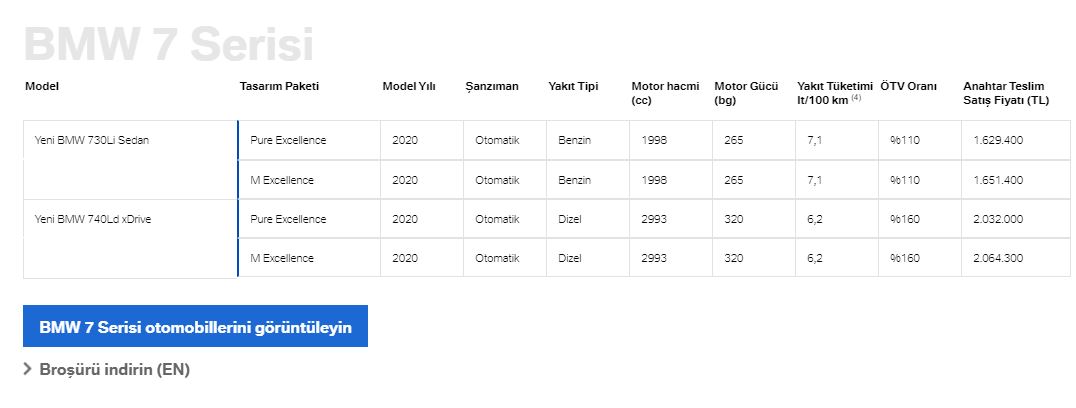Select the Yeni BMW 740Ld xDrive model cell
The image size is (1076, 408).
coord(130,239)
